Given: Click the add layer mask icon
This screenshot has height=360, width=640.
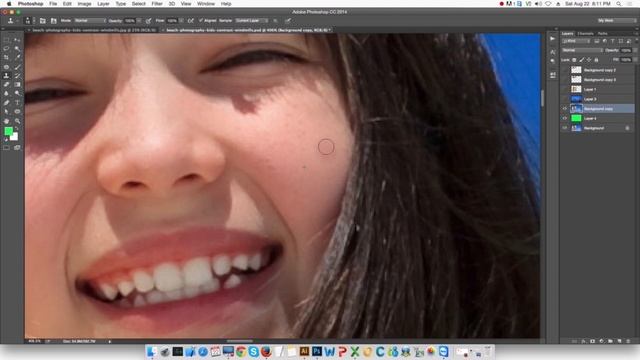Looking at the screenshot, I should [593, 341].
